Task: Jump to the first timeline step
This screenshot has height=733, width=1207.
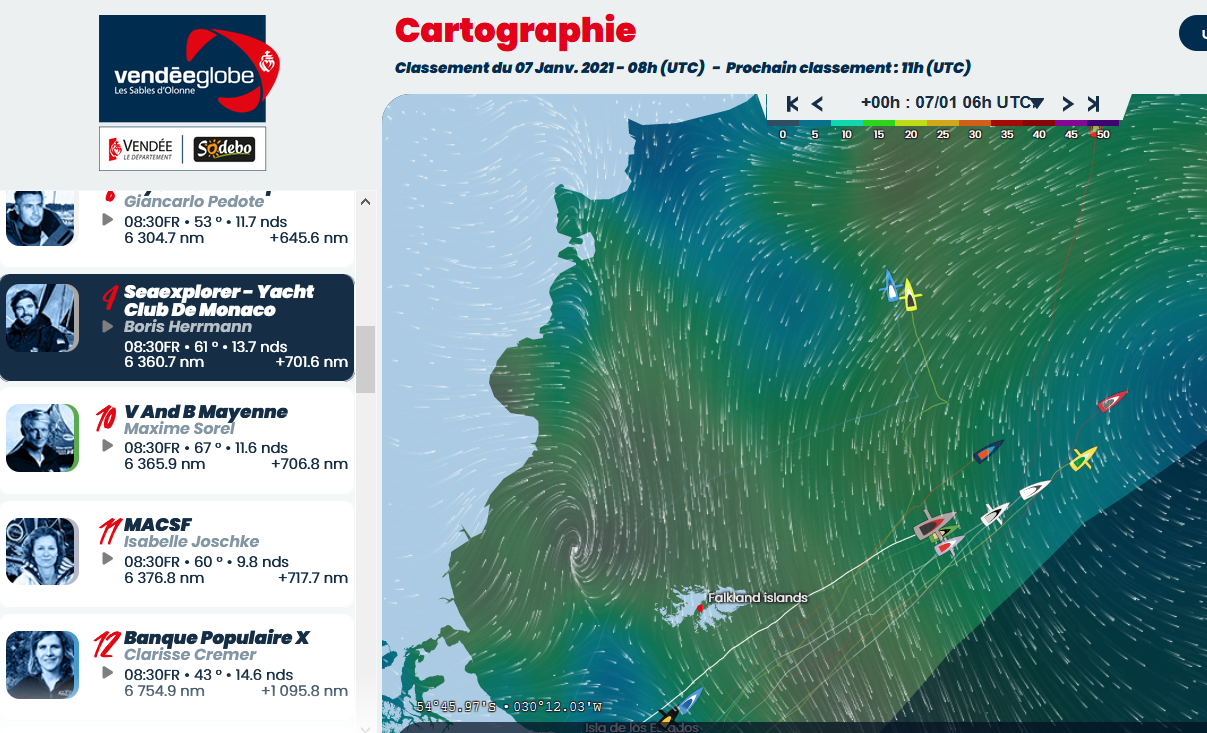Action: [x=792, y=104]
